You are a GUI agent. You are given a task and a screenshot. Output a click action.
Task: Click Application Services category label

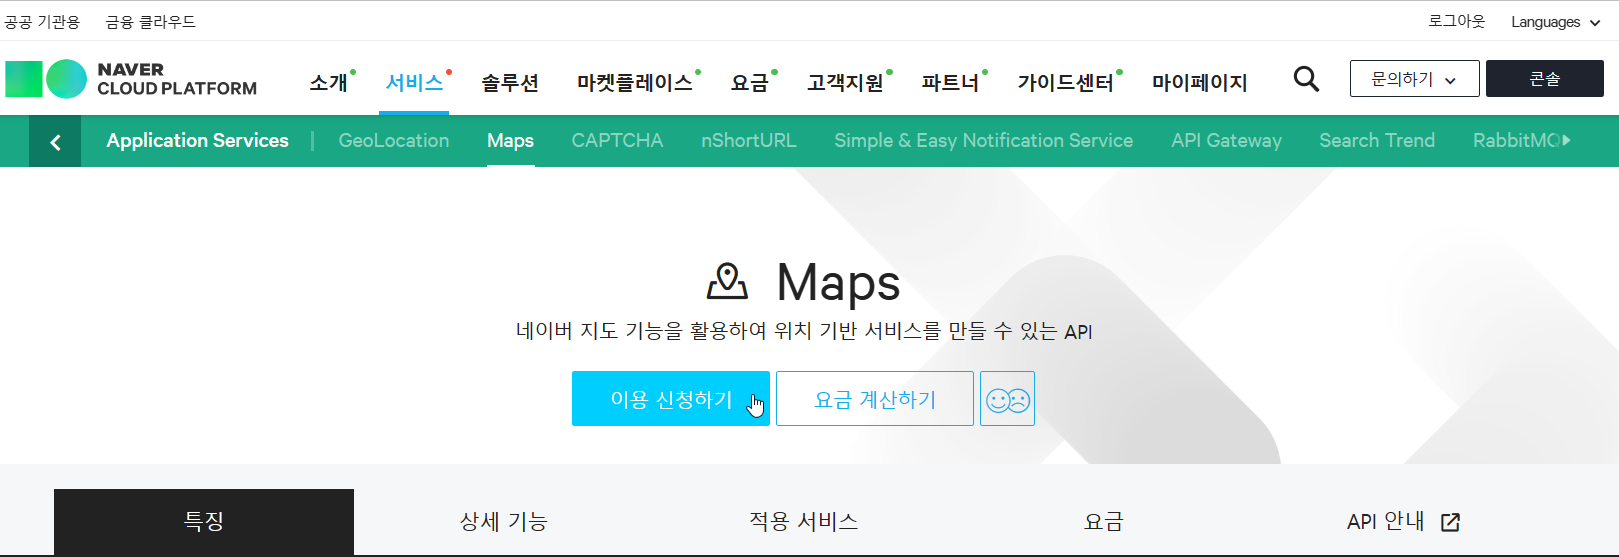(197, 141)
